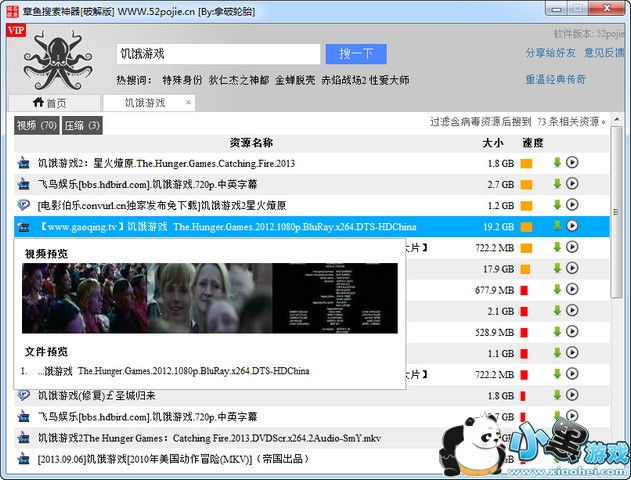The image size is (631, 480).
Task: Select the 饥饿游戏 search results tab
Action: pyautogui.click(x=149, y=103)
